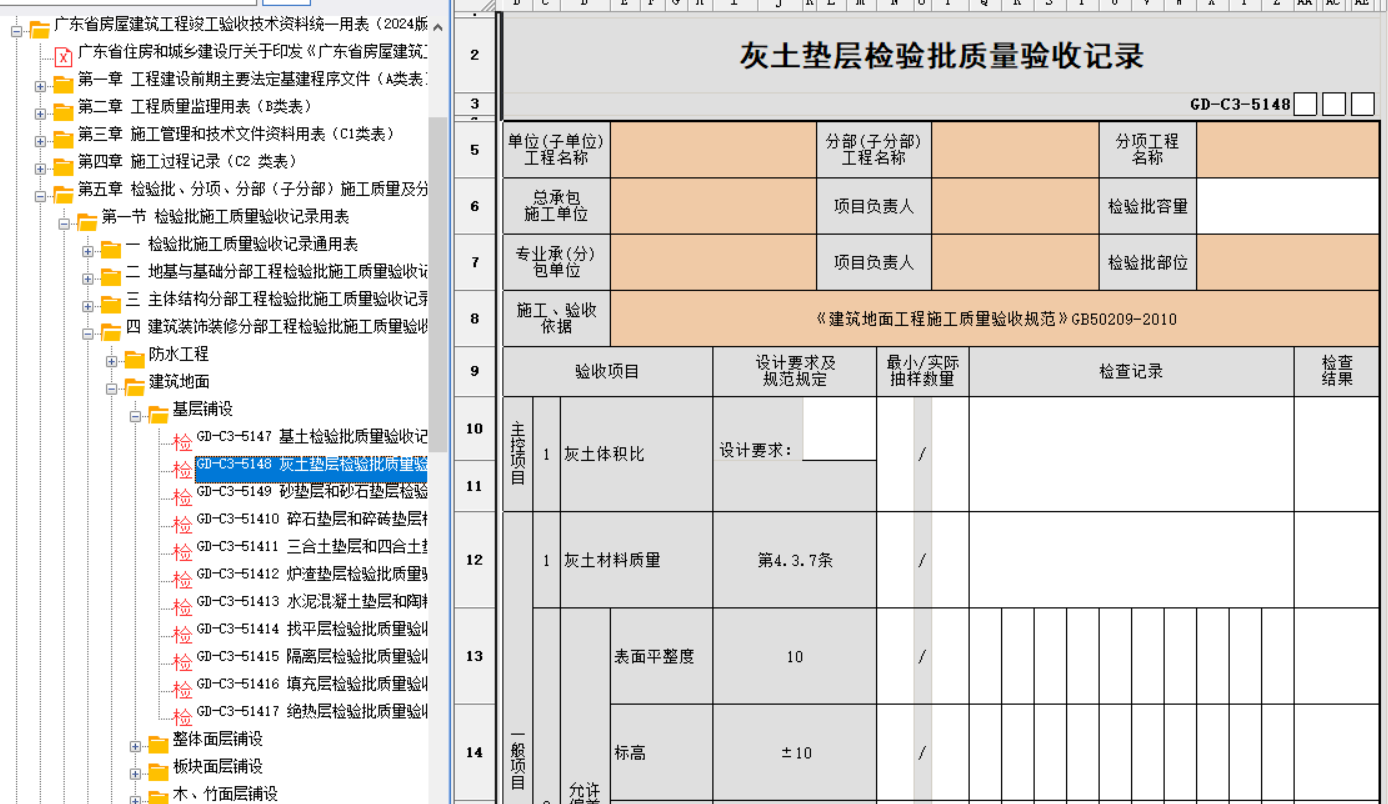Click the middle box after GD-C3-5148 code

pyautogui.click(x=1333, y=104)
